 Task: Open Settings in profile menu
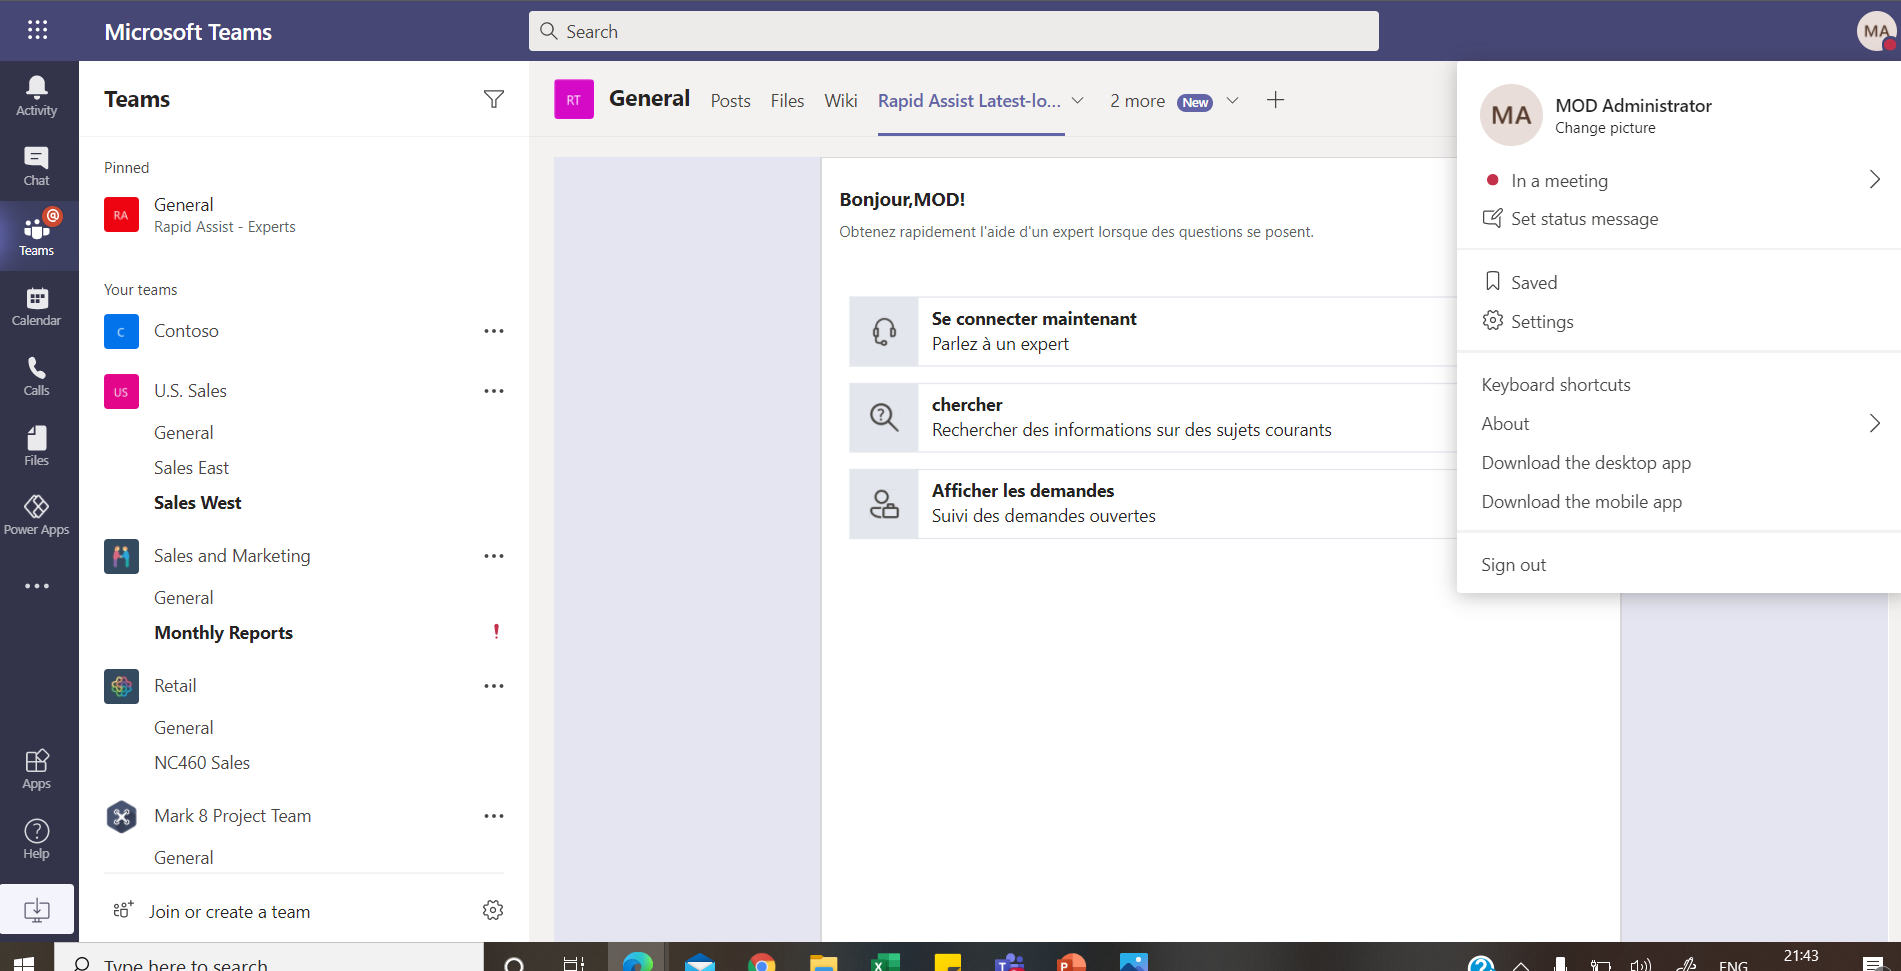(1528, 321)
